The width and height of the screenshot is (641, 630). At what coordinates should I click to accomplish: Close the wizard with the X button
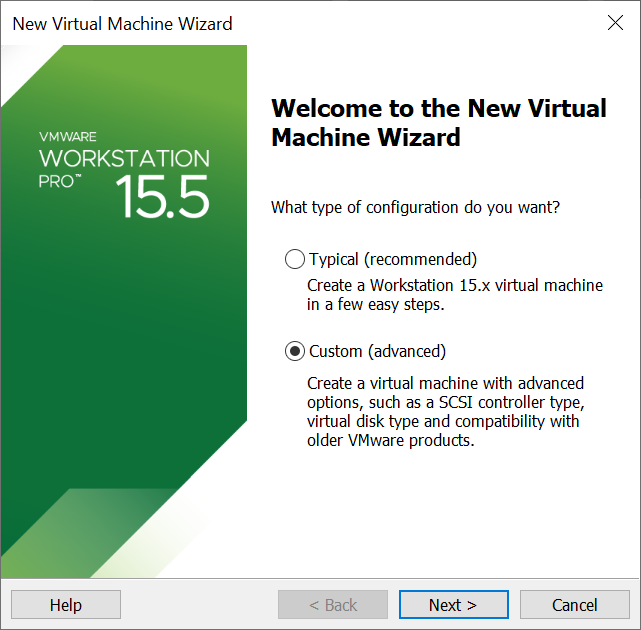coord(615,23)
